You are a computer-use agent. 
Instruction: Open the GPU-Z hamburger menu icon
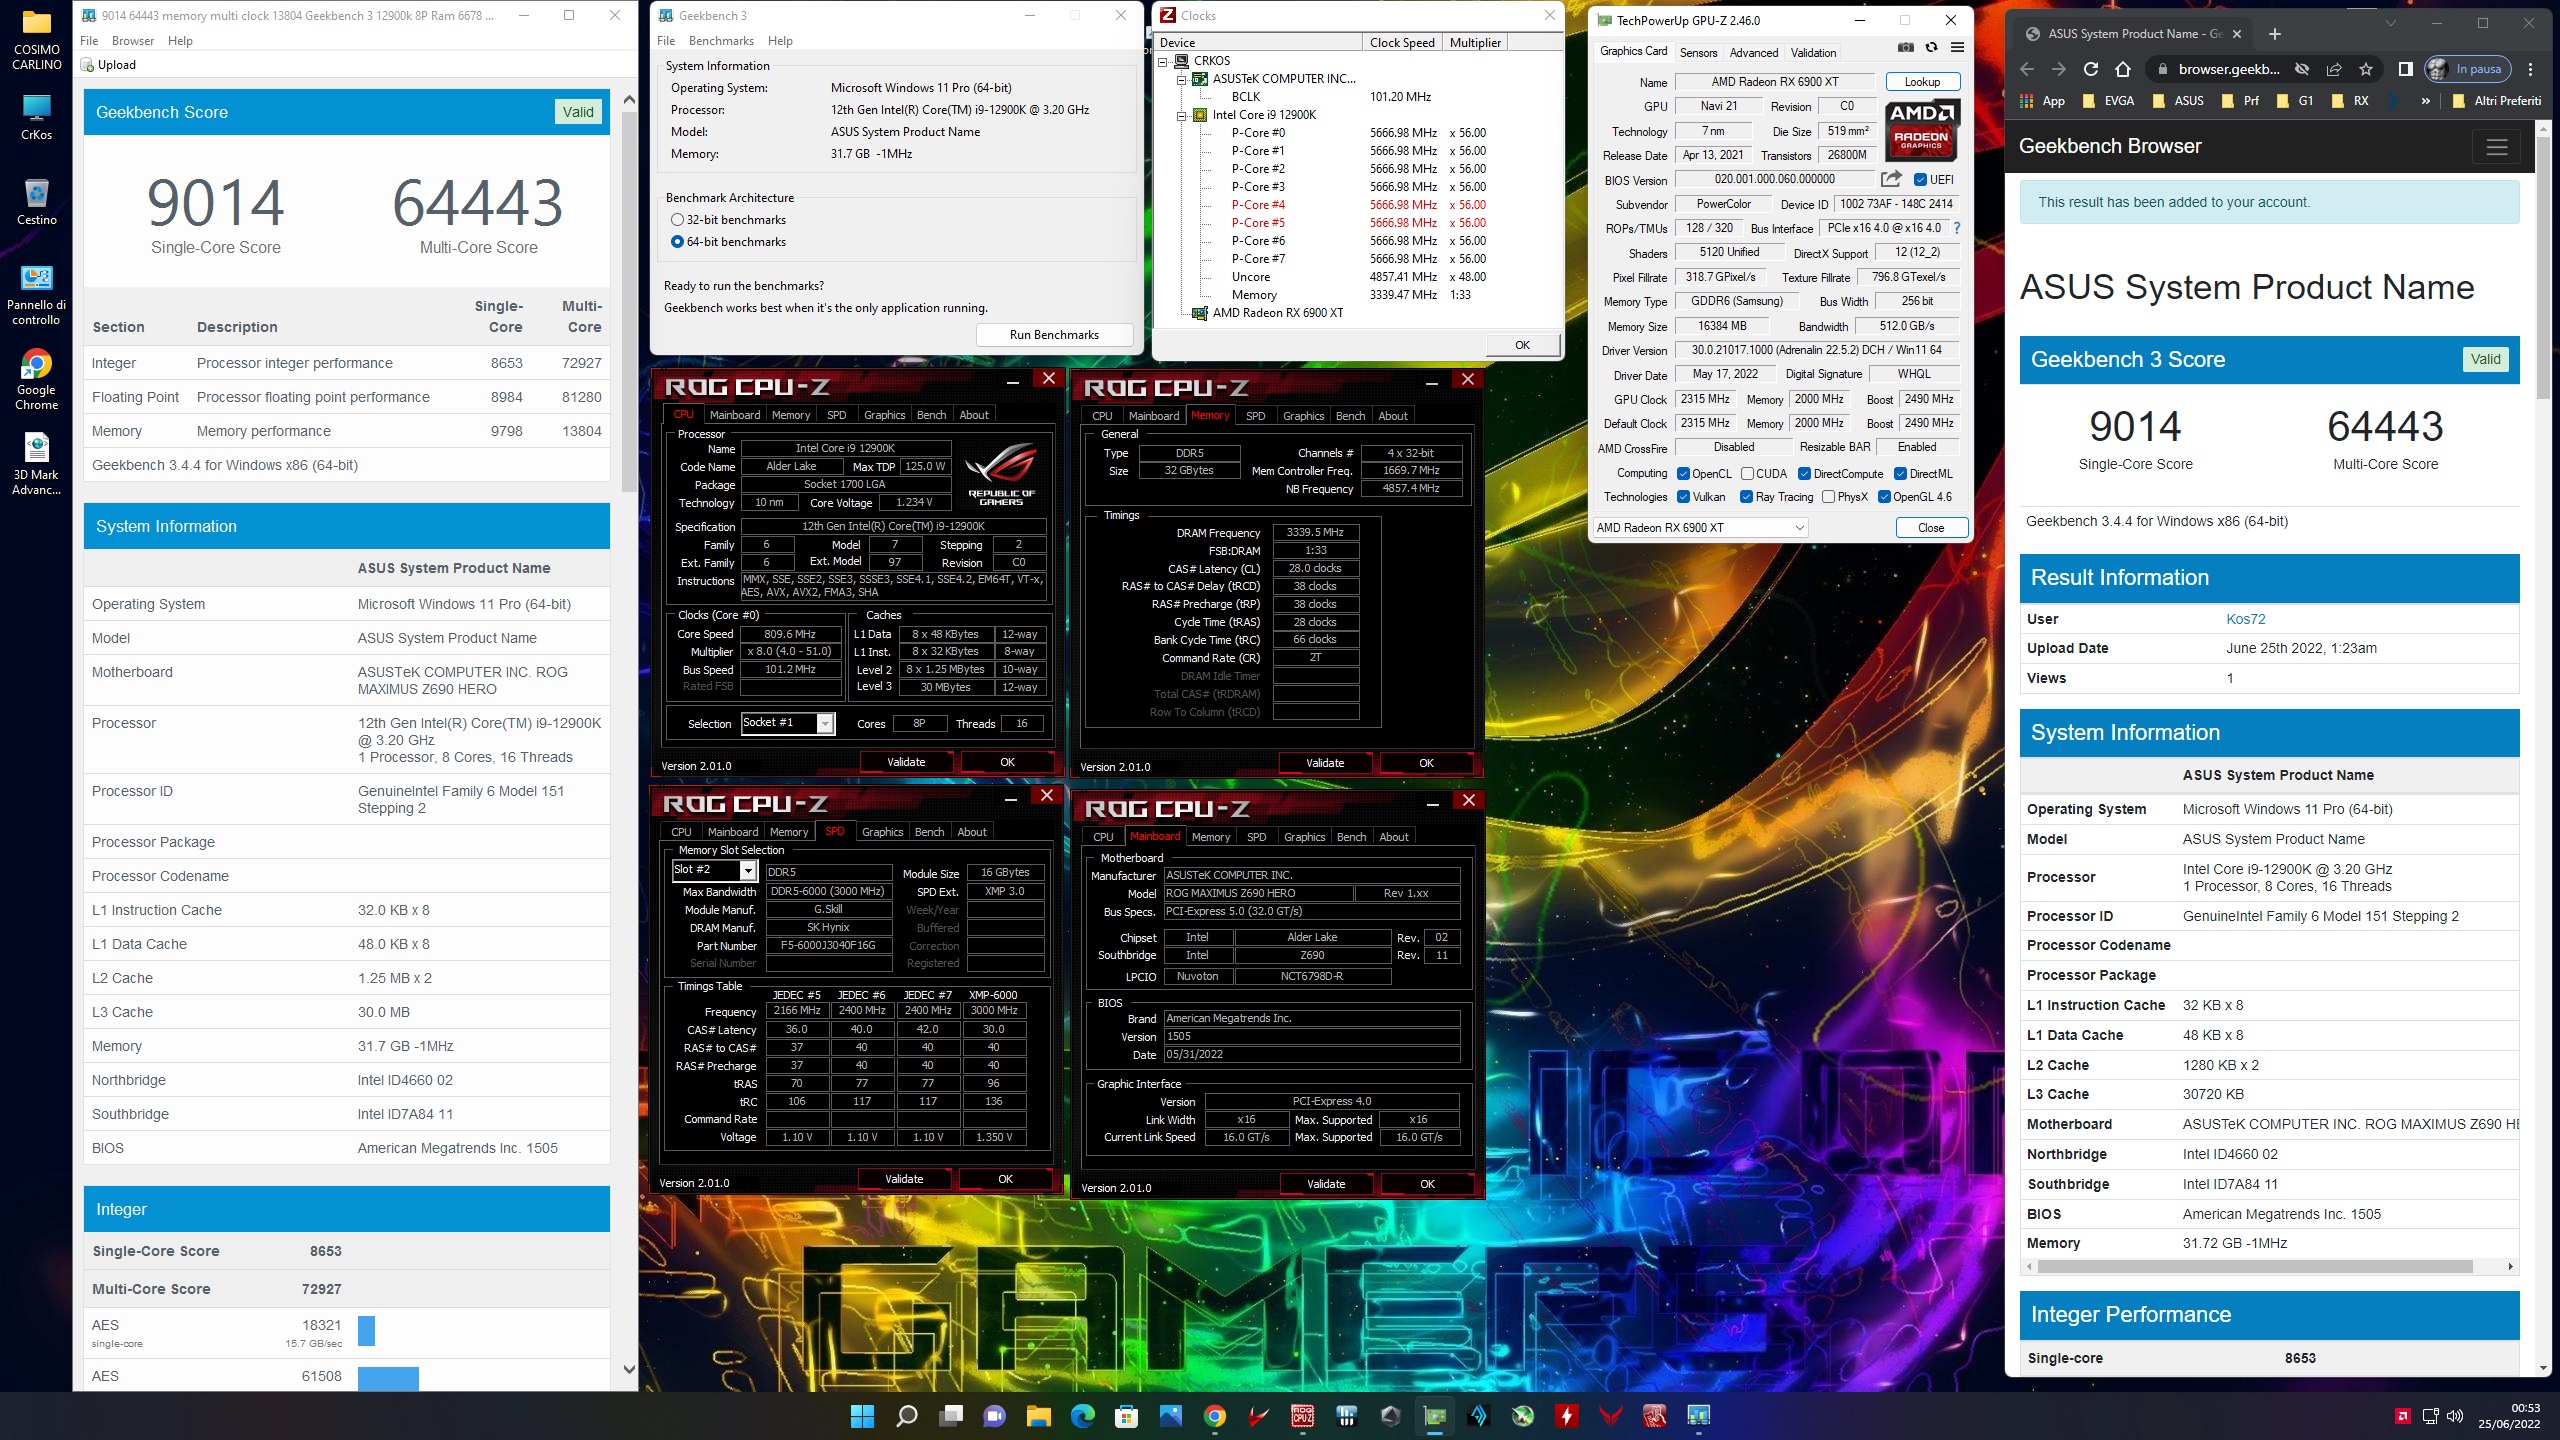pos(1957,48)
